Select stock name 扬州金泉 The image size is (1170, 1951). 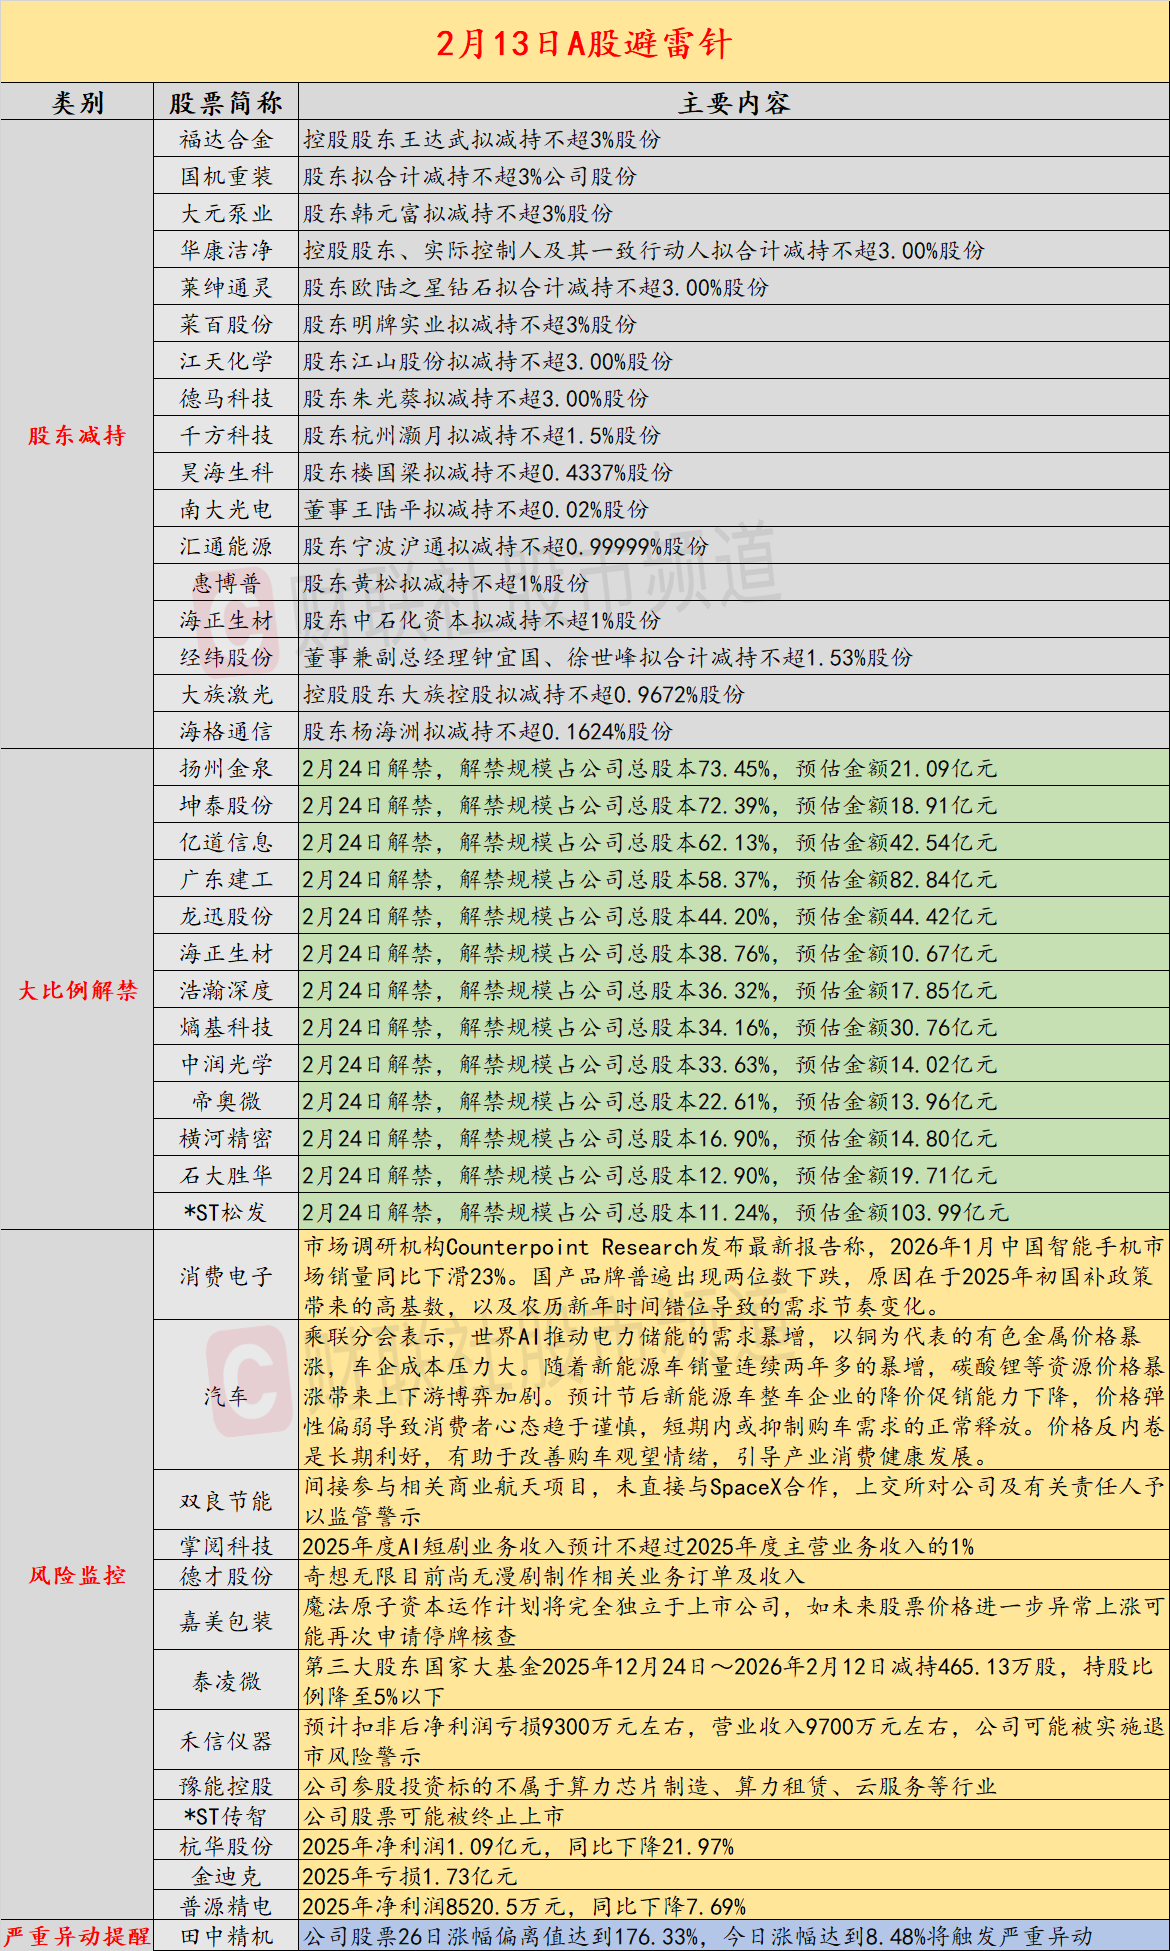tap(226, 769)
